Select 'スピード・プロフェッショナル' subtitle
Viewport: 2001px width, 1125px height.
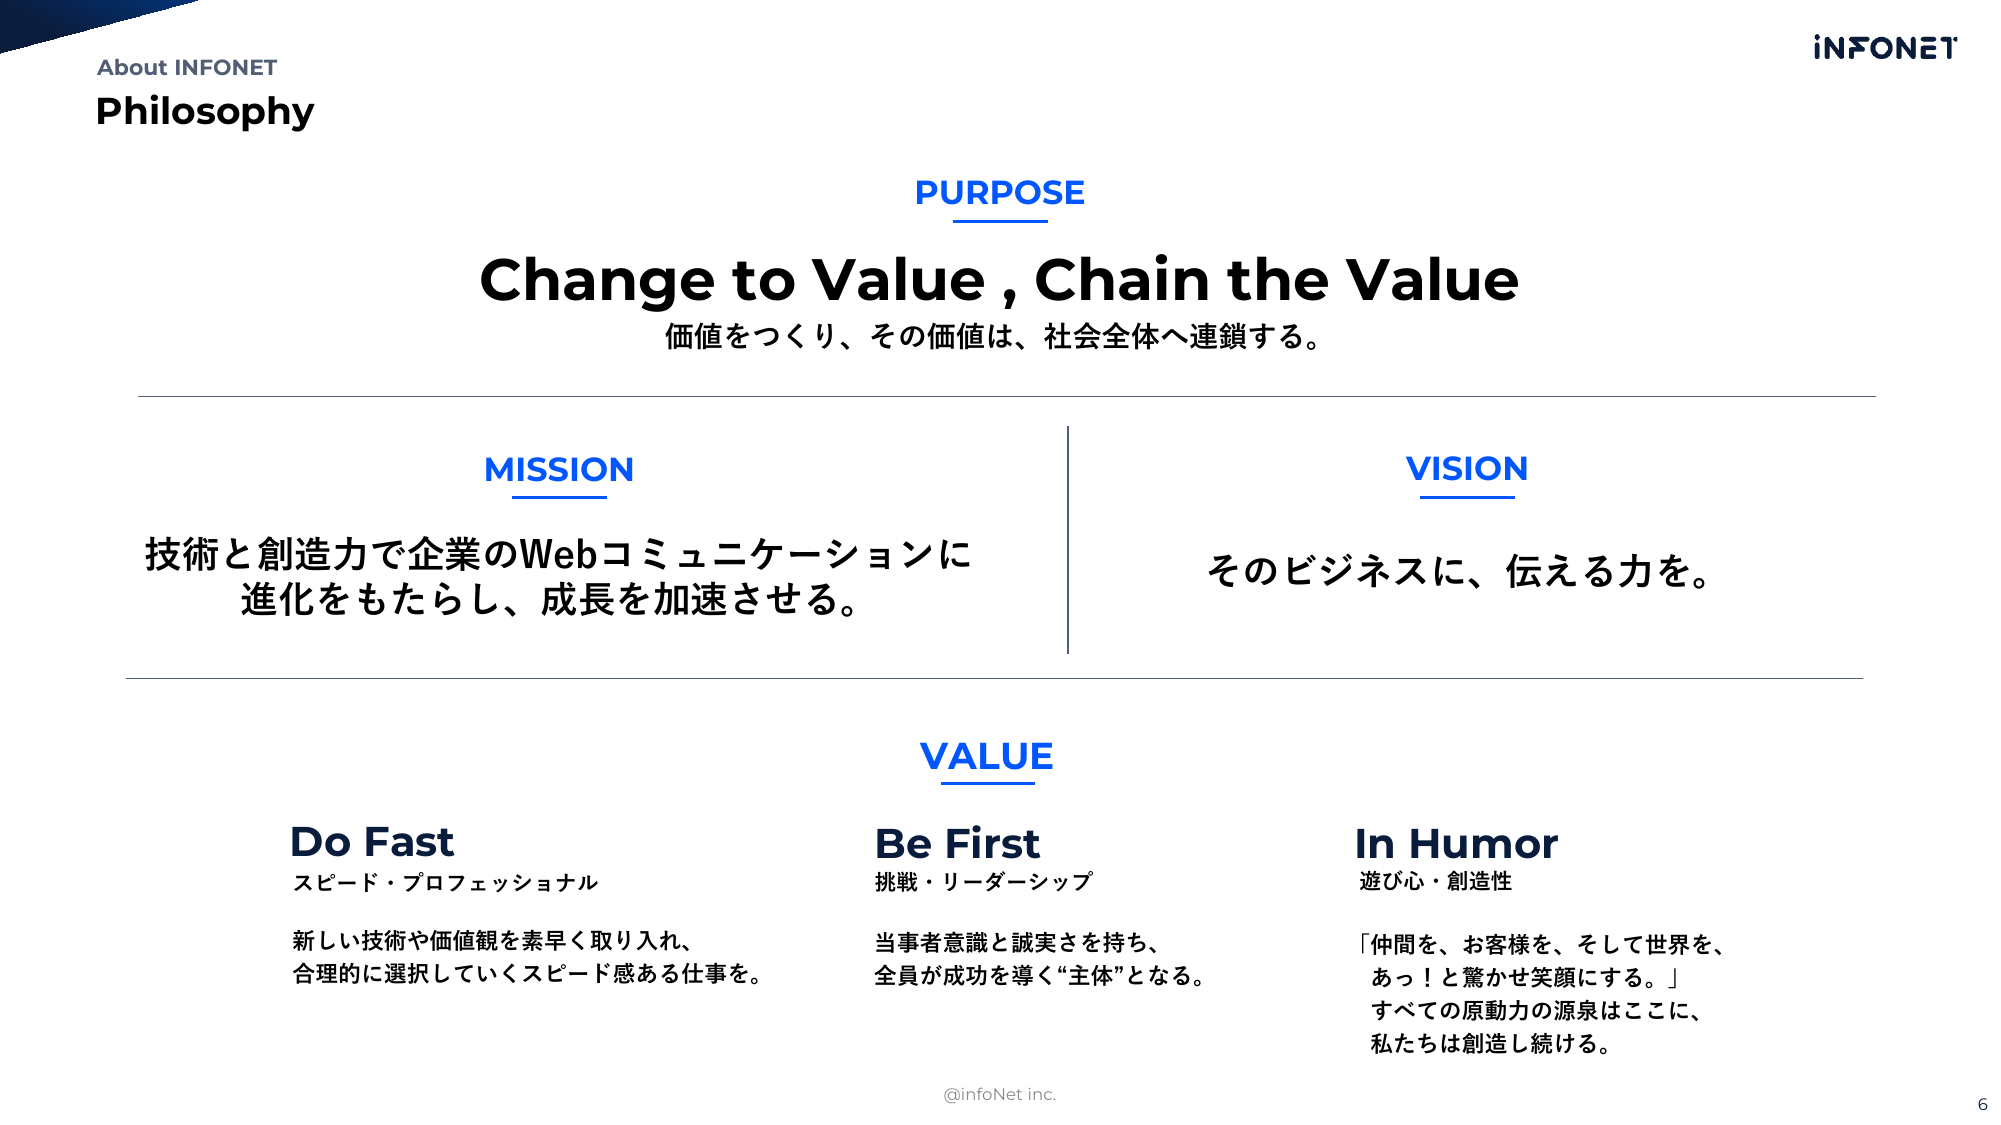click(x=445, y=883)
